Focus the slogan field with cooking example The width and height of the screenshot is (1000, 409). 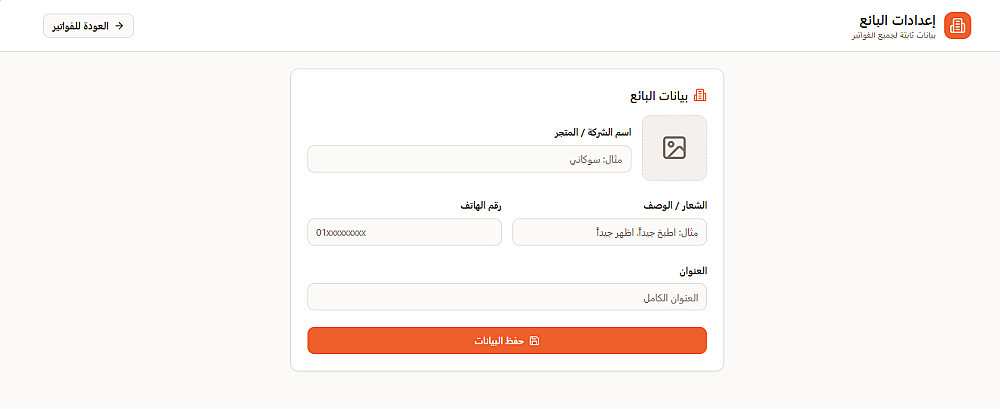tap(609, 232)
